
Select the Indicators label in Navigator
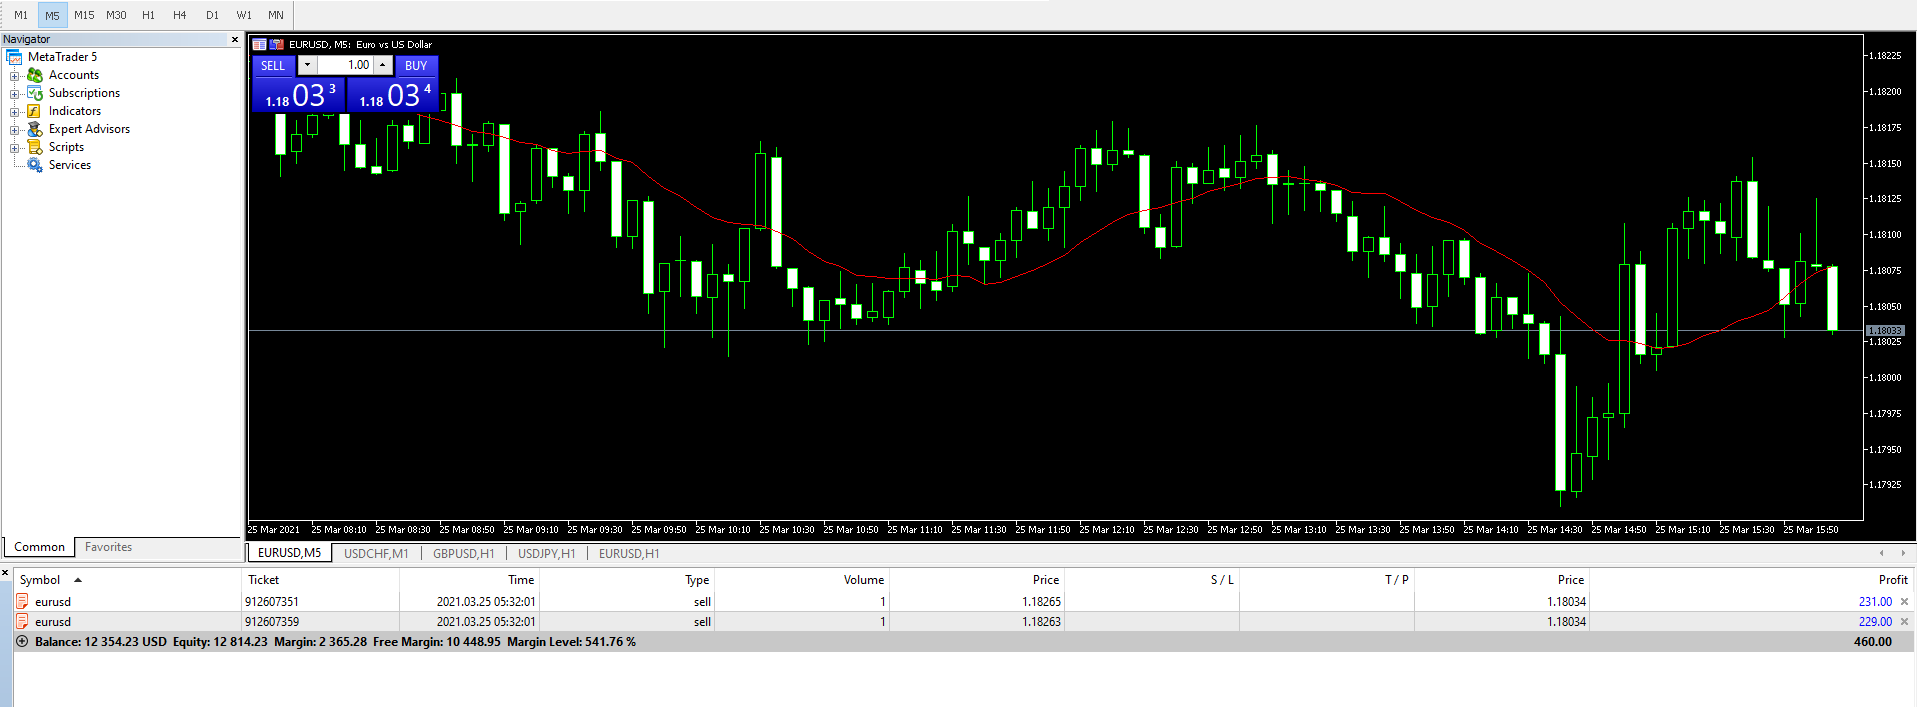tap(75, 111)
